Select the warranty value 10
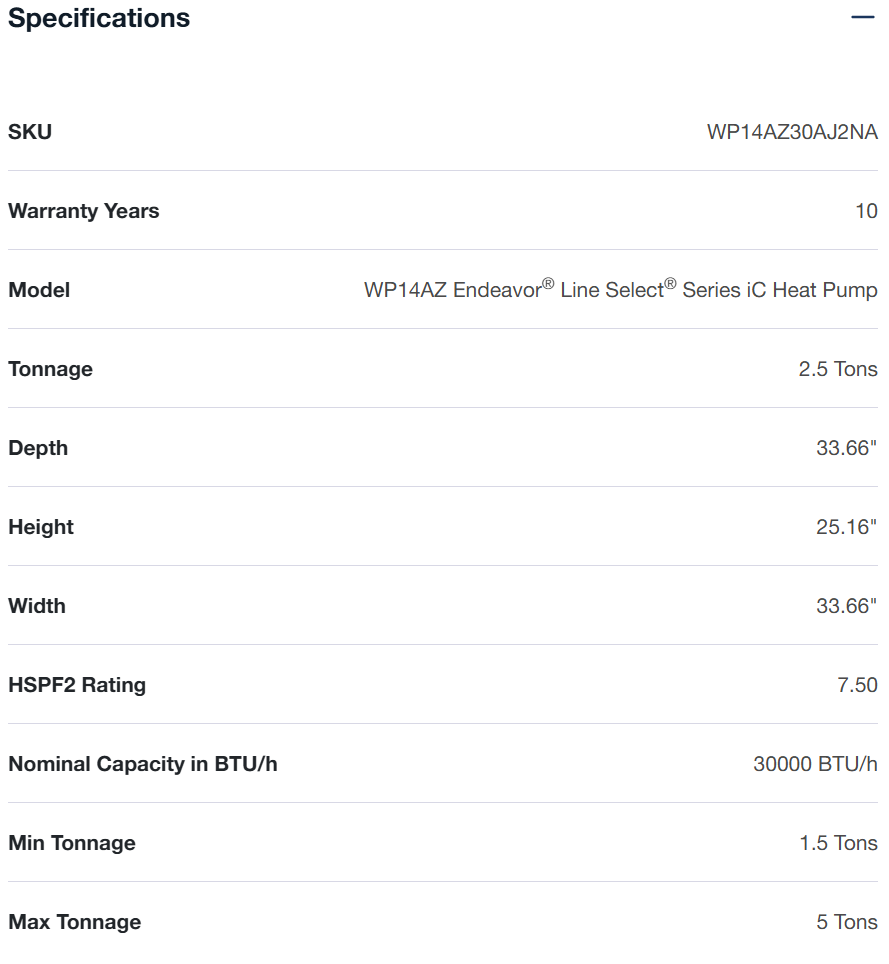This screenshot has width=889, height=964. 866,211
